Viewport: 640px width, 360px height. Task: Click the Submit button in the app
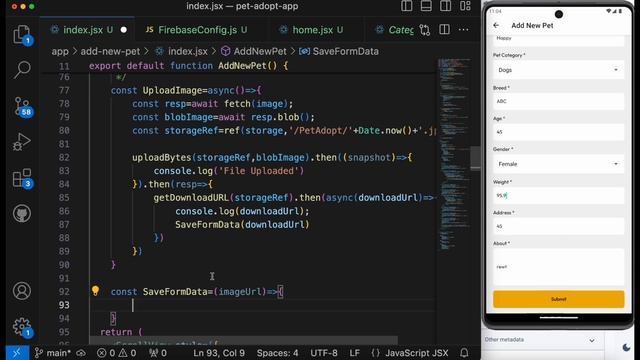(x=558, y=299)
